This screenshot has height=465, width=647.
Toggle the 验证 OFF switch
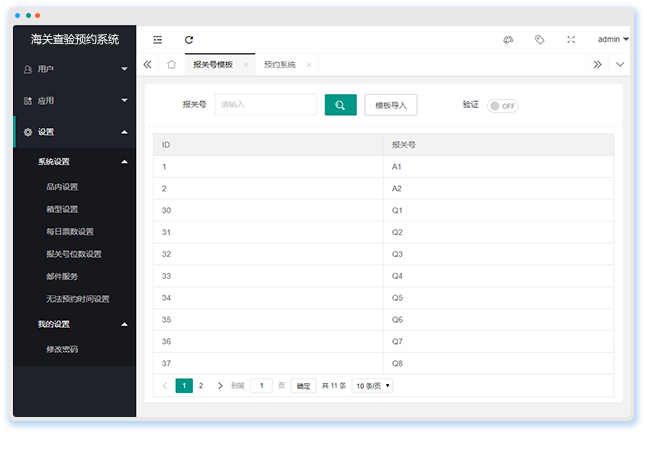pos(503,105)
